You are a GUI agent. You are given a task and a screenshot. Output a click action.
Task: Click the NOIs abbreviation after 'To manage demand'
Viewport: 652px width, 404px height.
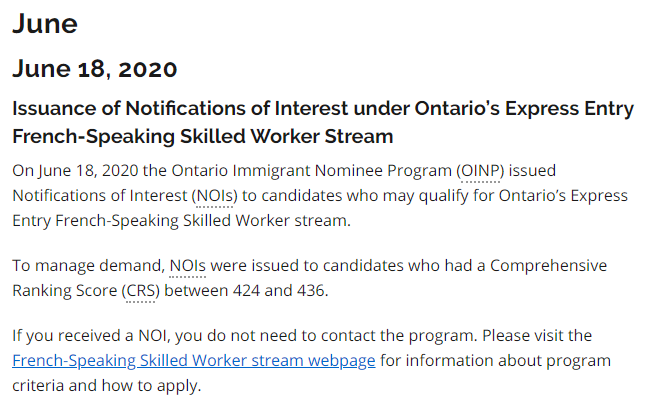186,265
